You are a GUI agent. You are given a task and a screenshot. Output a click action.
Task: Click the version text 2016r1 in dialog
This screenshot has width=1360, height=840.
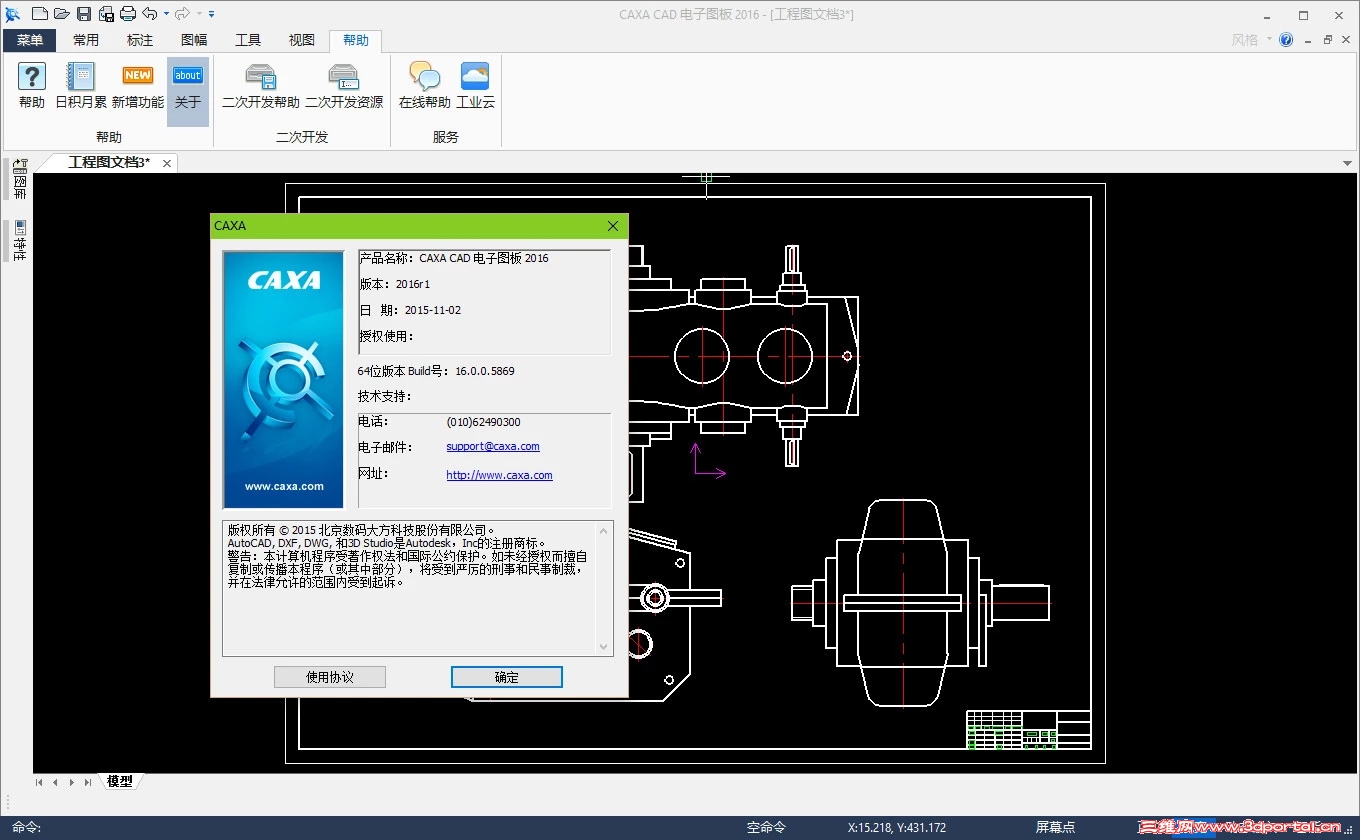[413, 284]
